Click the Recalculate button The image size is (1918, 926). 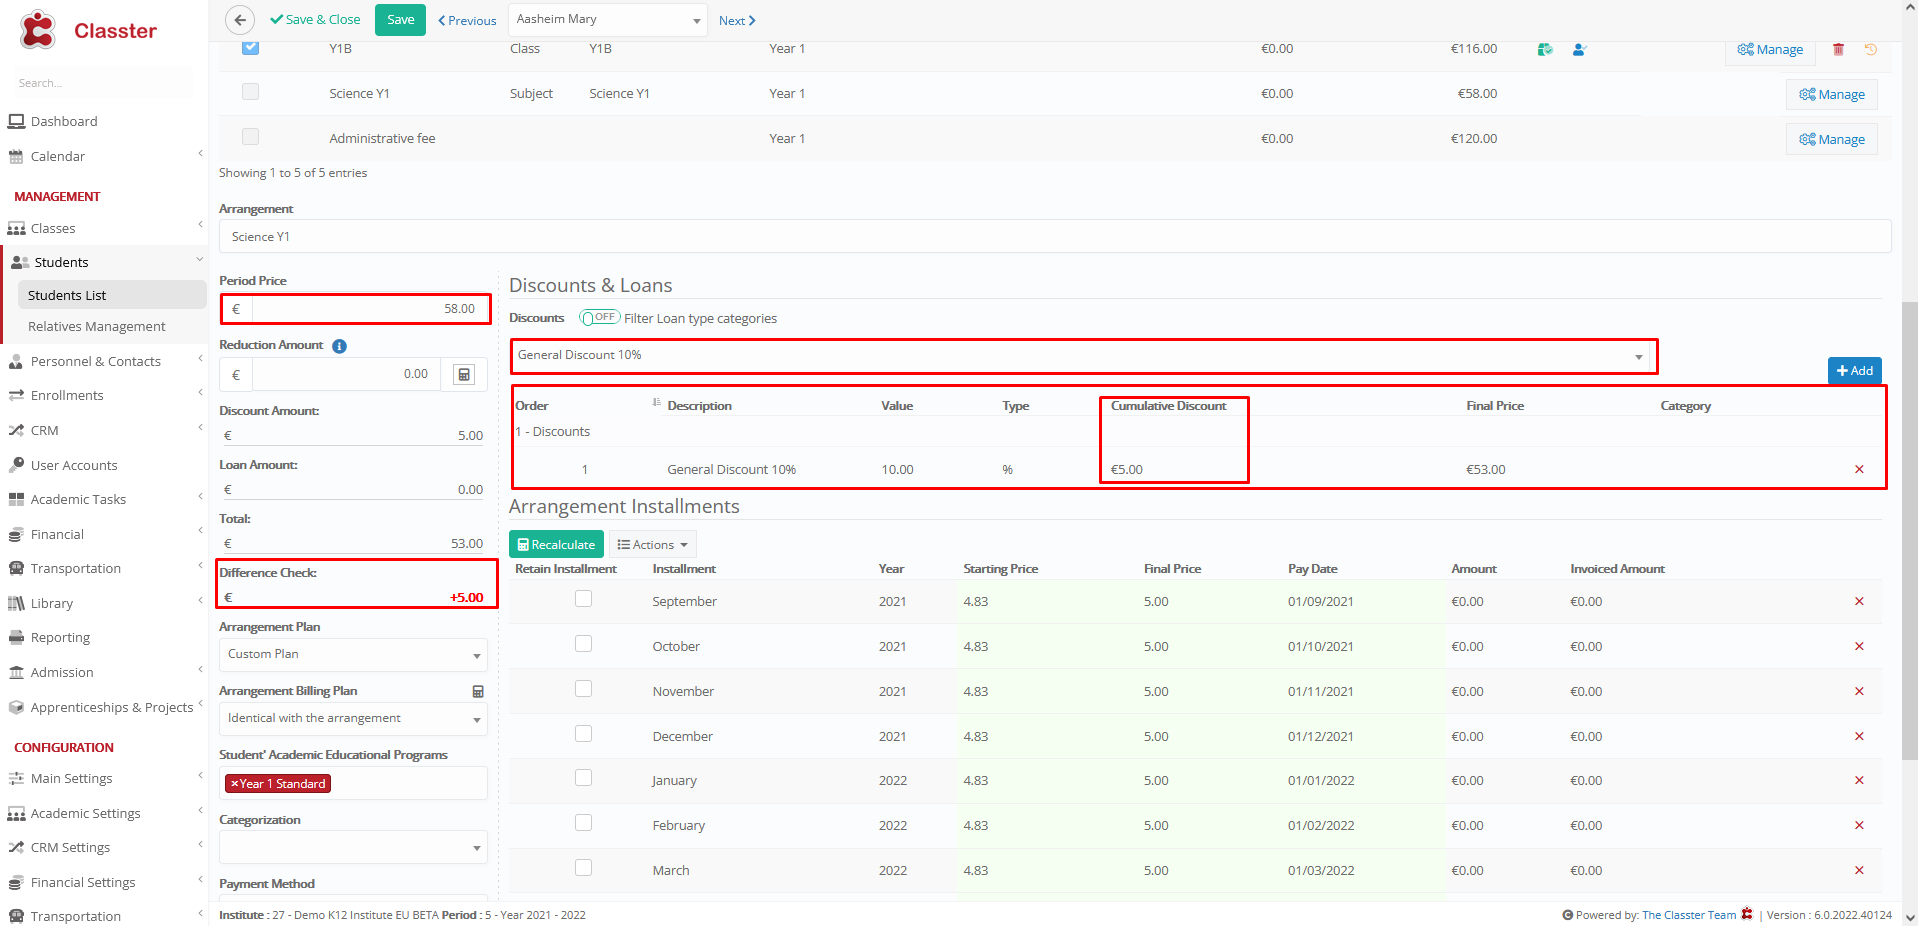[556, 545]
